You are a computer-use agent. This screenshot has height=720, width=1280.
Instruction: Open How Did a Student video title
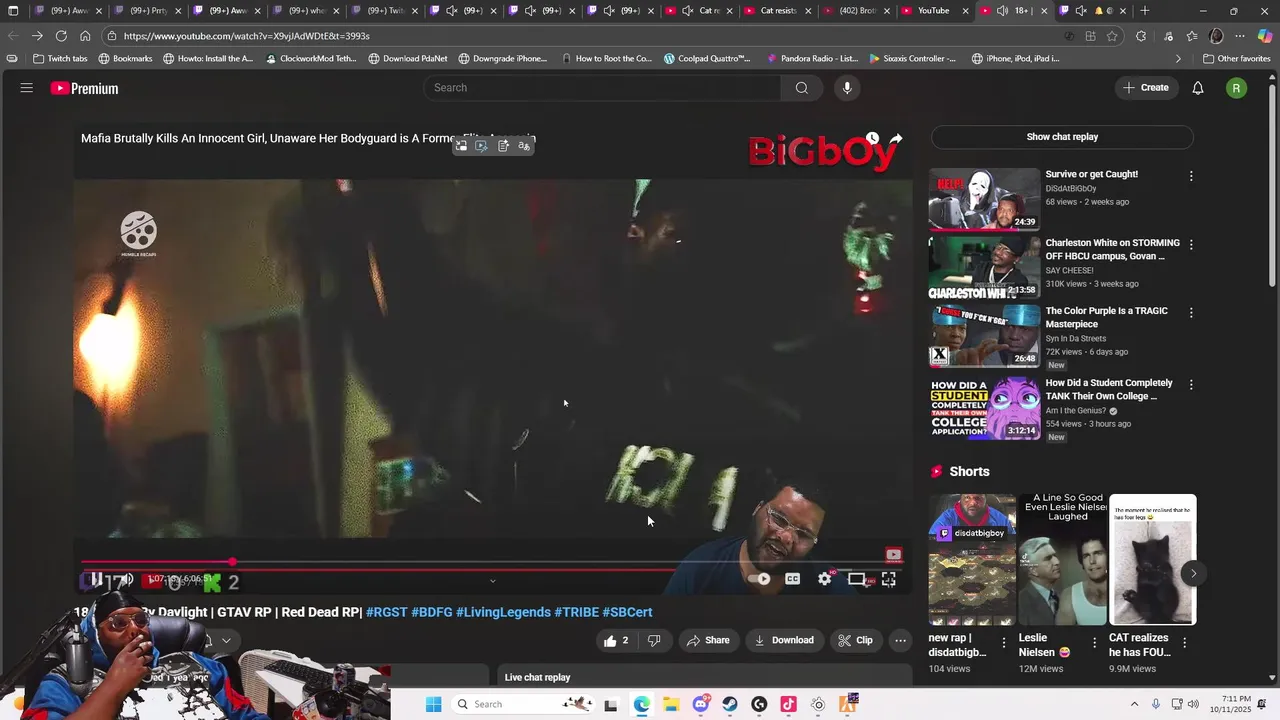[x=1108, y=389]
